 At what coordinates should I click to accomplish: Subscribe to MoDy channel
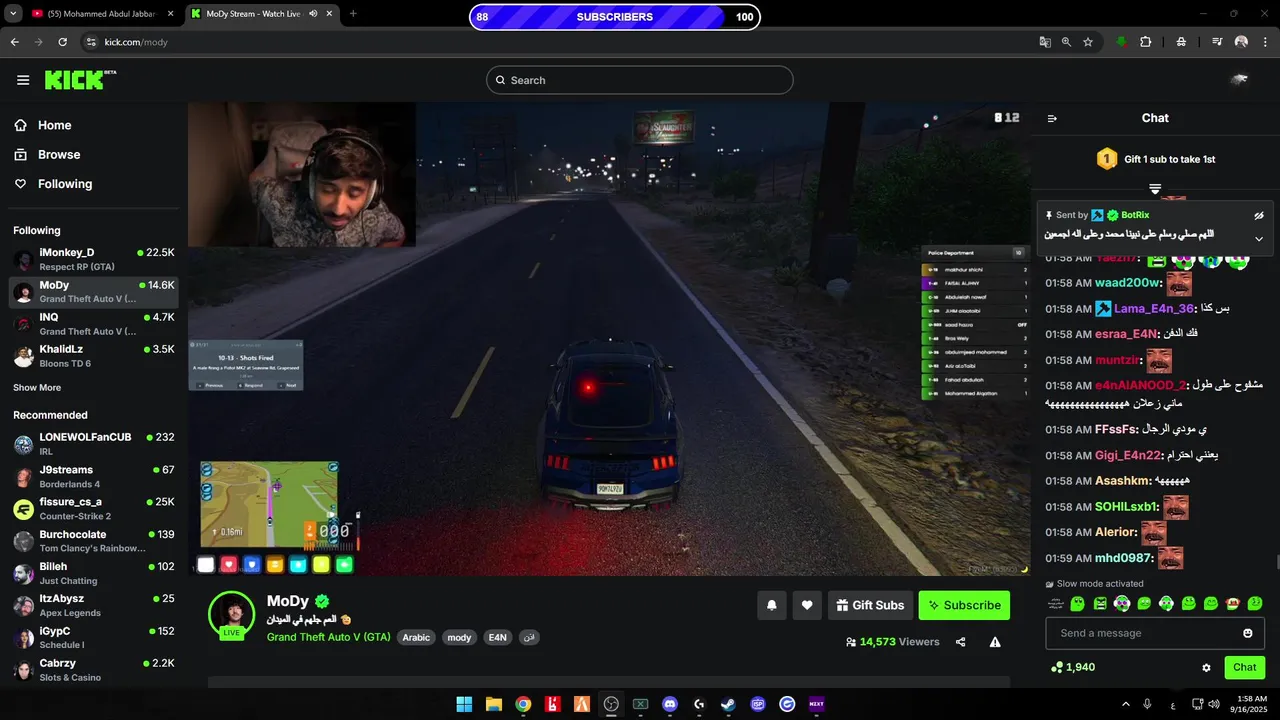coord(964,605)
